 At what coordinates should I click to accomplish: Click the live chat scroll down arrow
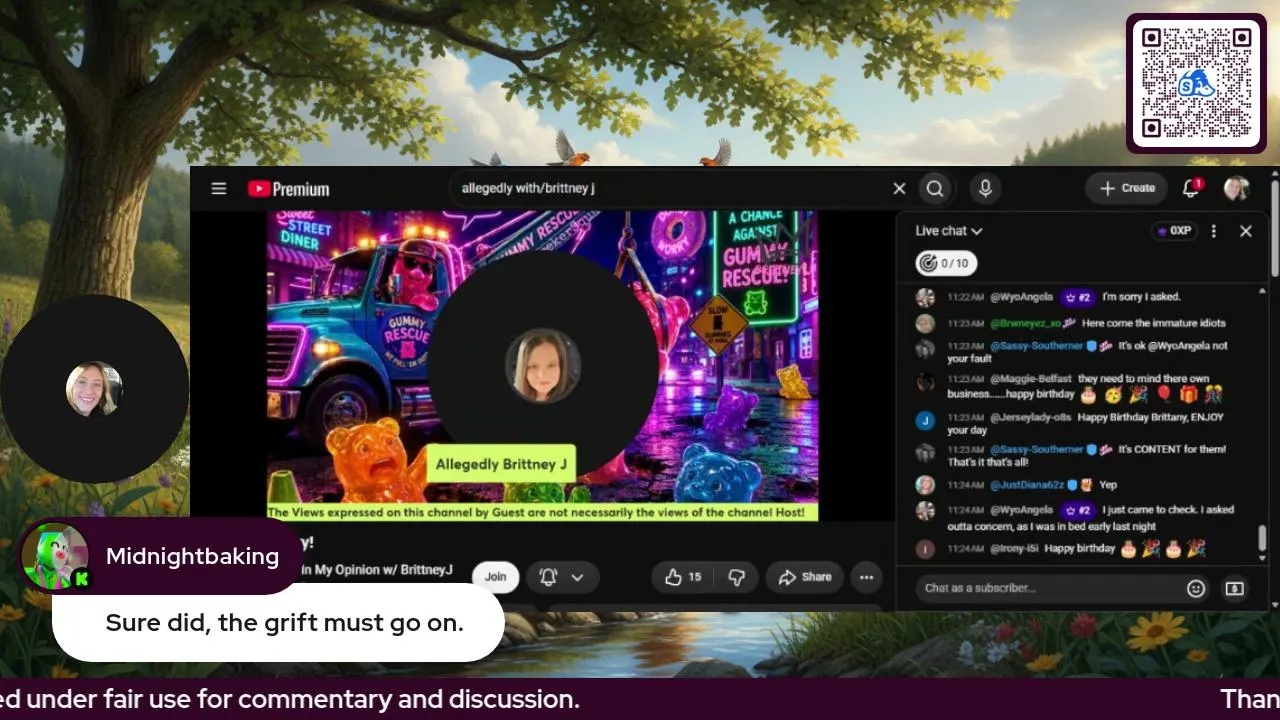(x=1262, y=560)
